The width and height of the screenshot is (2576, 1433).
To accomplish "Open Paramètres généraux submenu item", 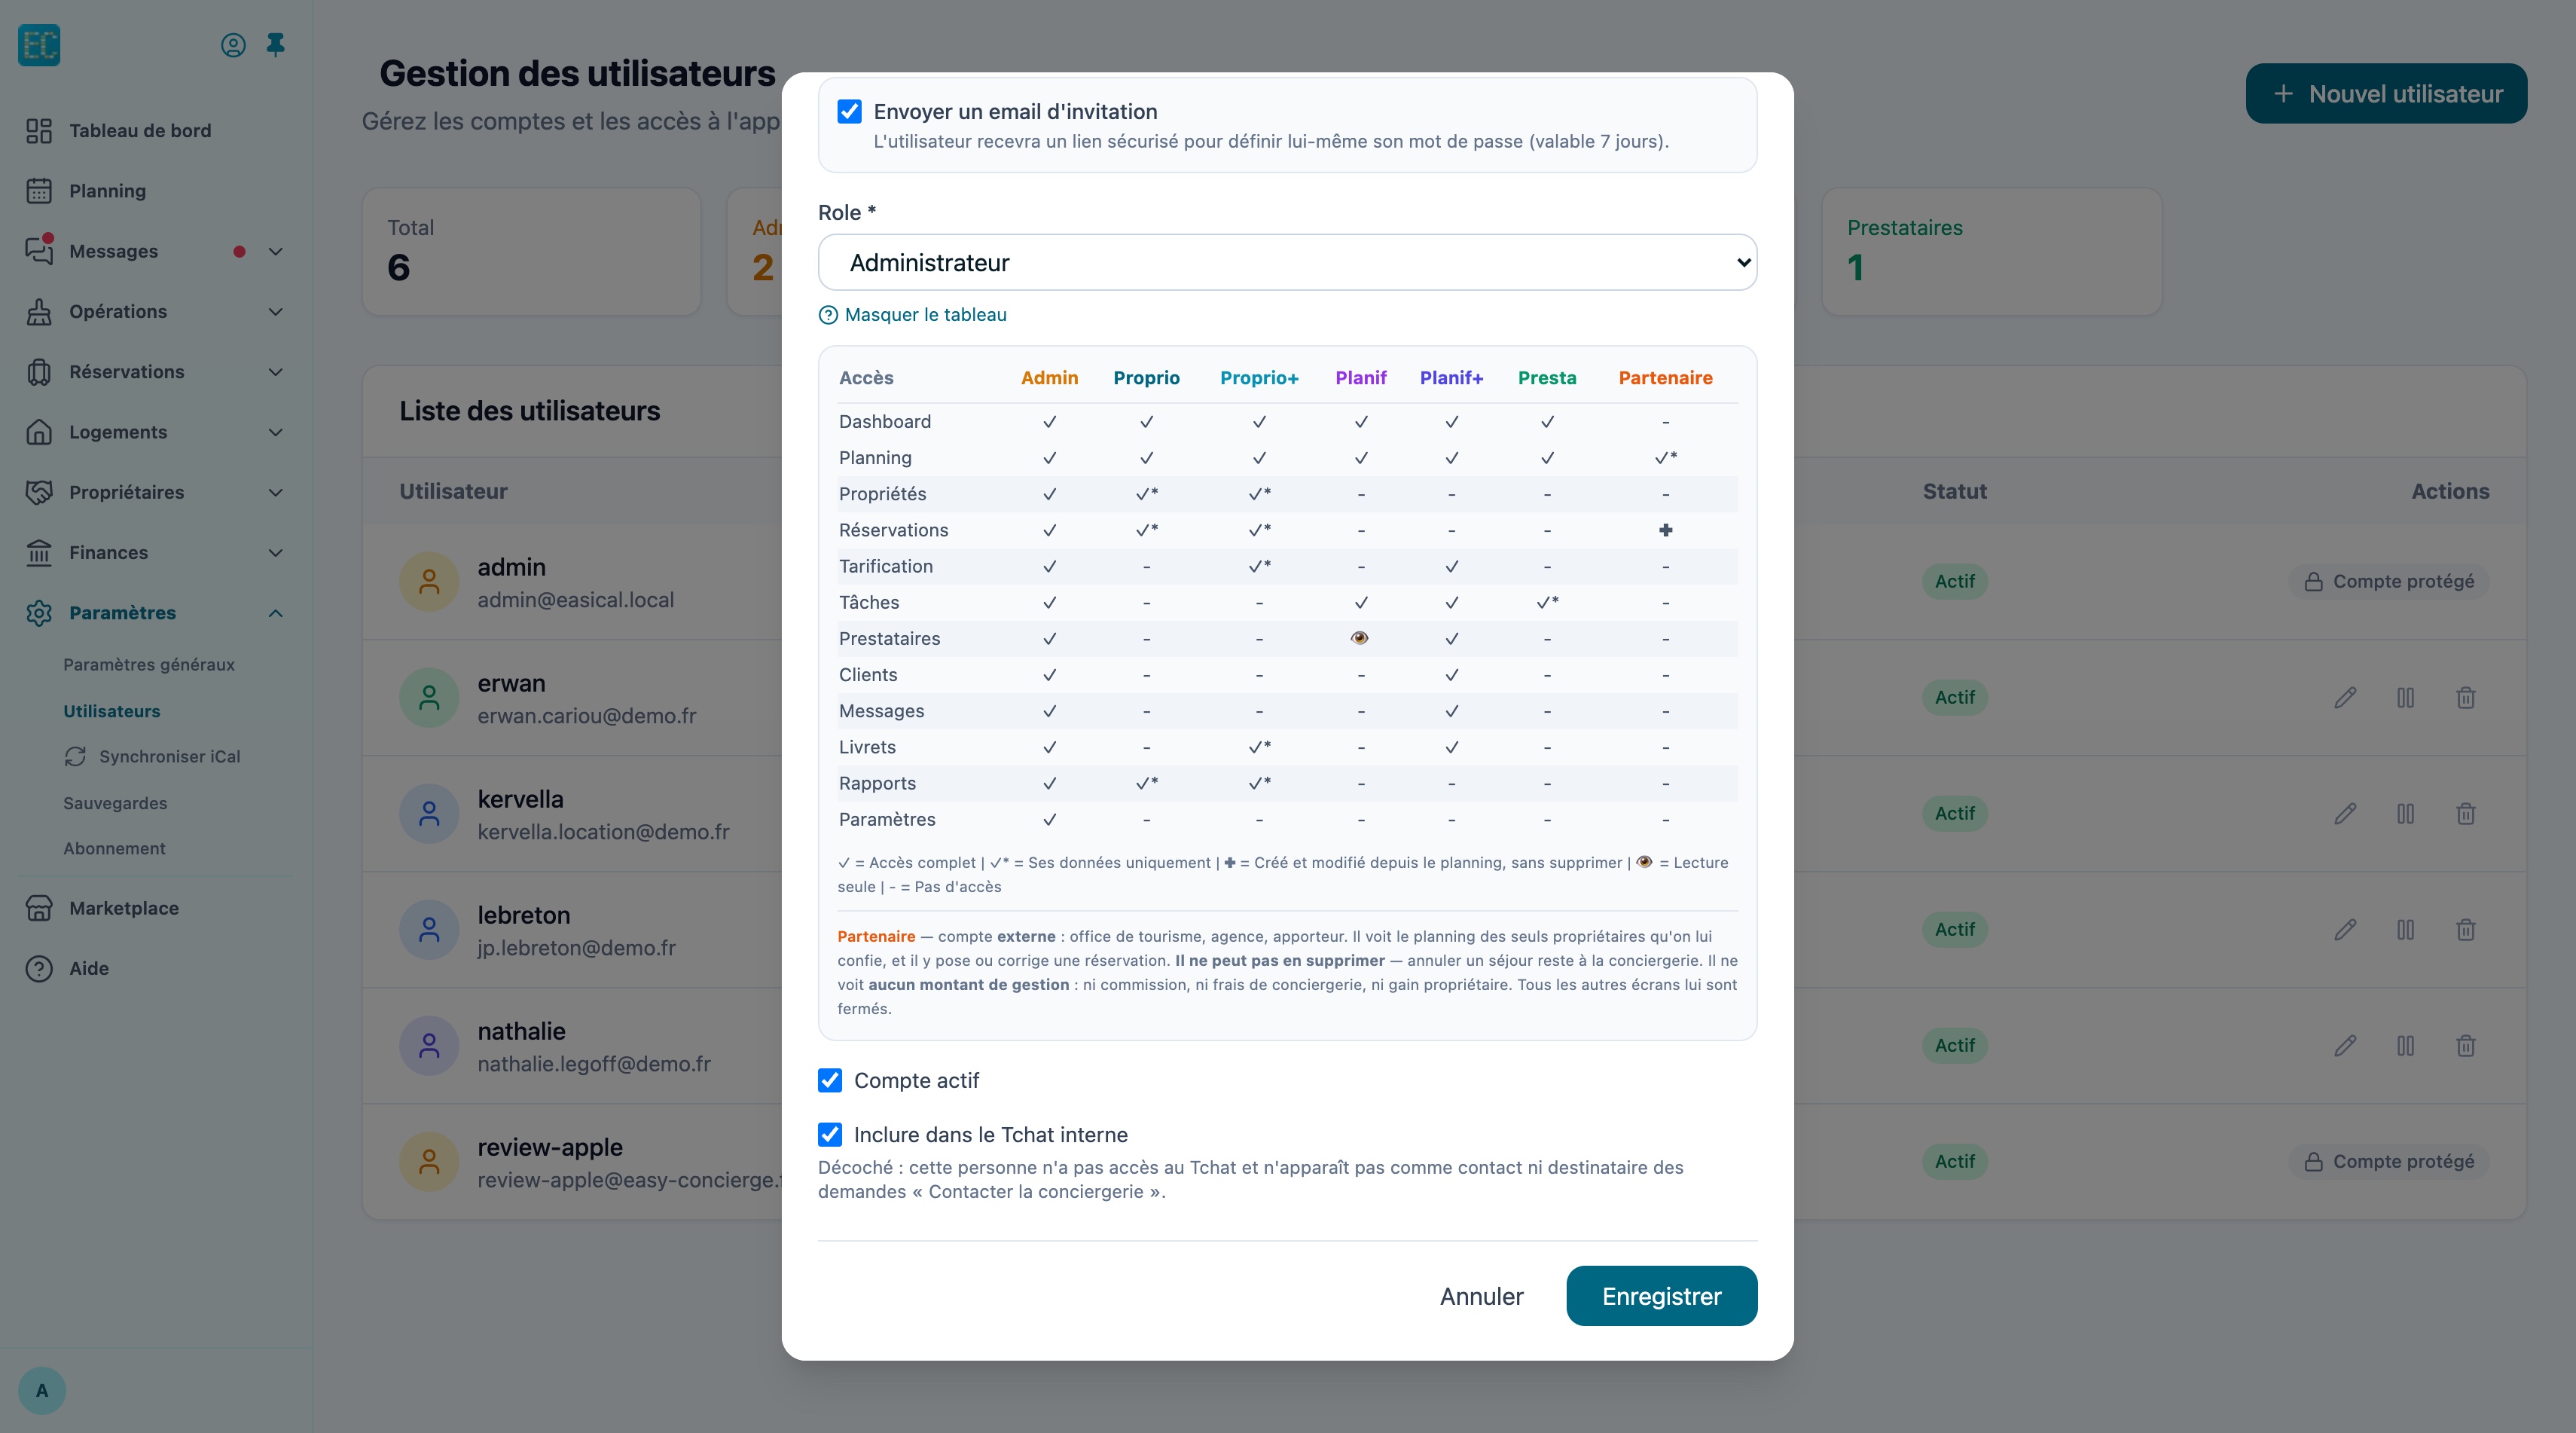I will tap(149, 664).
